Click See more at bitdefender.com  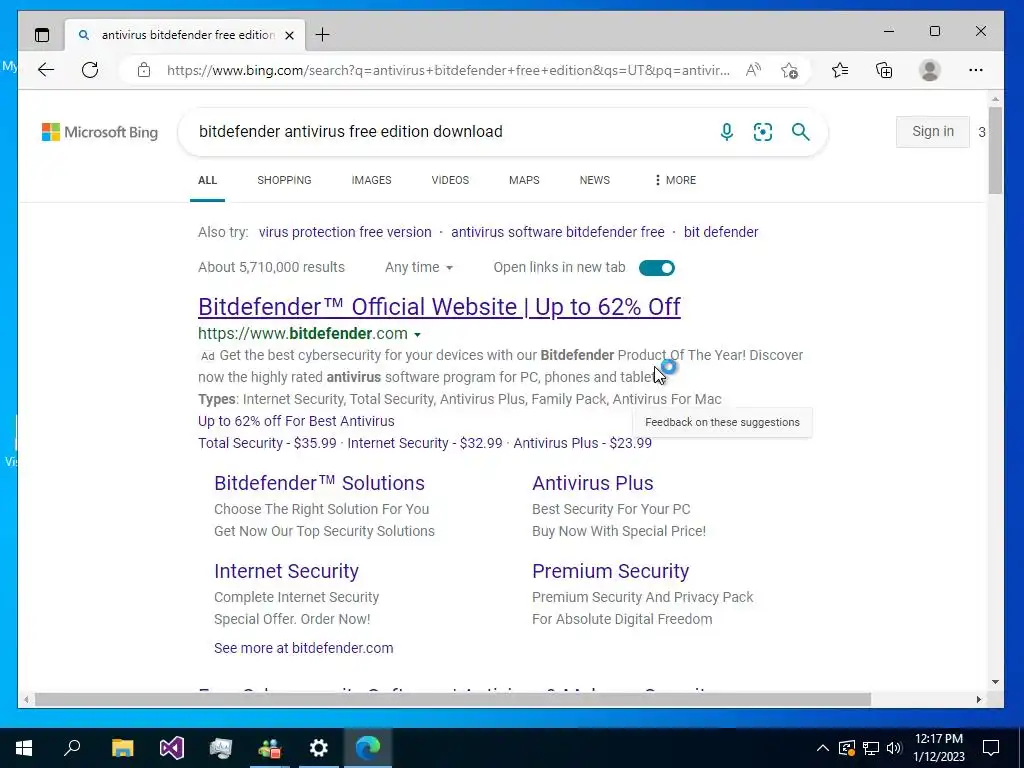pos(304,648)
